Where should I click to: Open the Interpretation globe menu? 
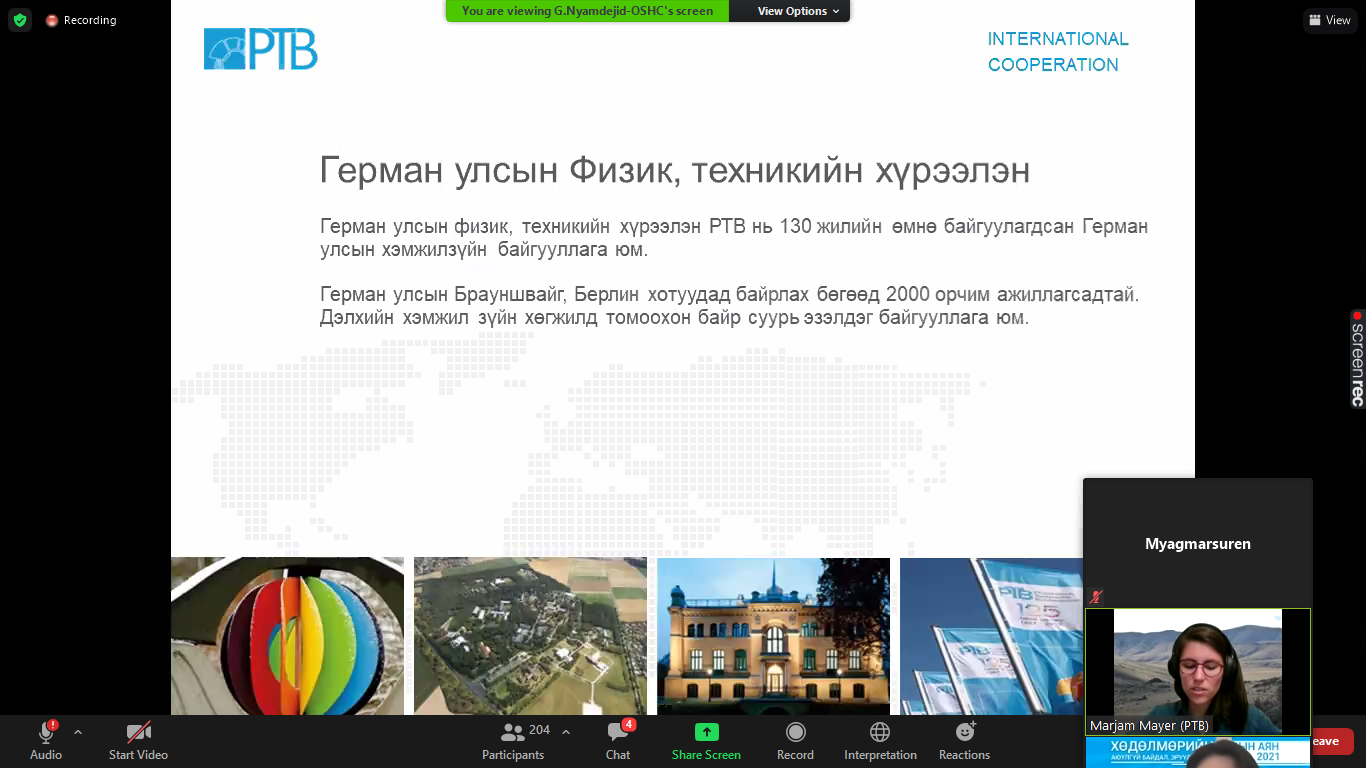[880, 740]
